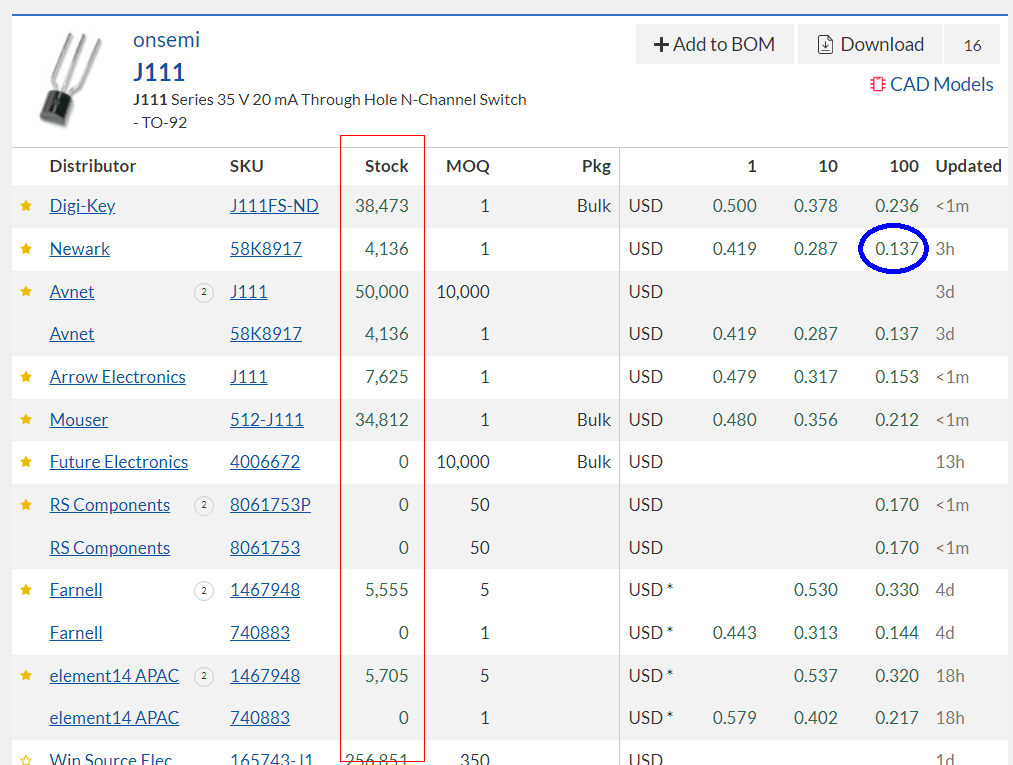
Task: Expand RS Components' 2 offers badge
Action: pos(204,505)
